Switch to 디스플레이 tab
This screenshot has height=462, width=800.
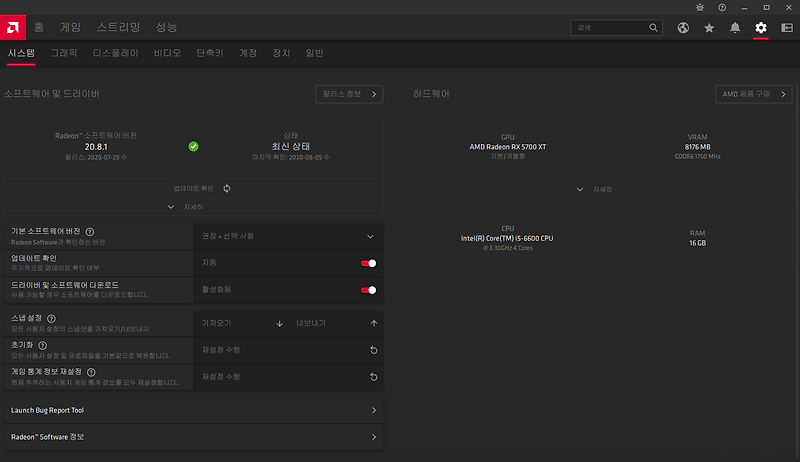[x=115, y=53]
